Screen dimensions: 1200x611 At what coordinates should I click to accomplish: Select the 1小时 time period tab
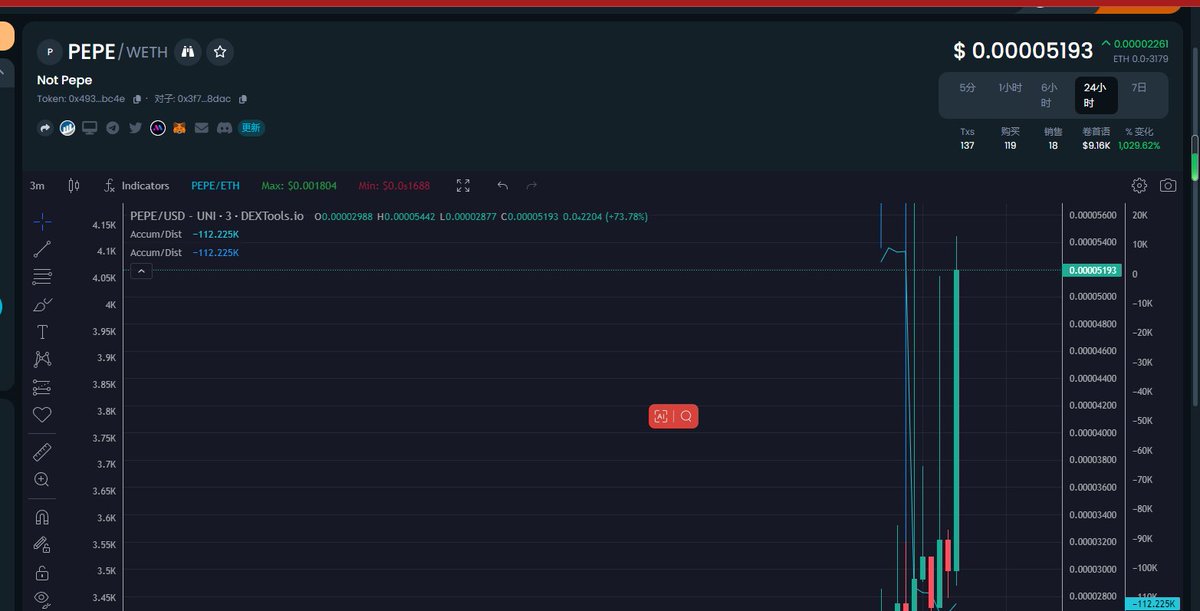coord(1009,88)
